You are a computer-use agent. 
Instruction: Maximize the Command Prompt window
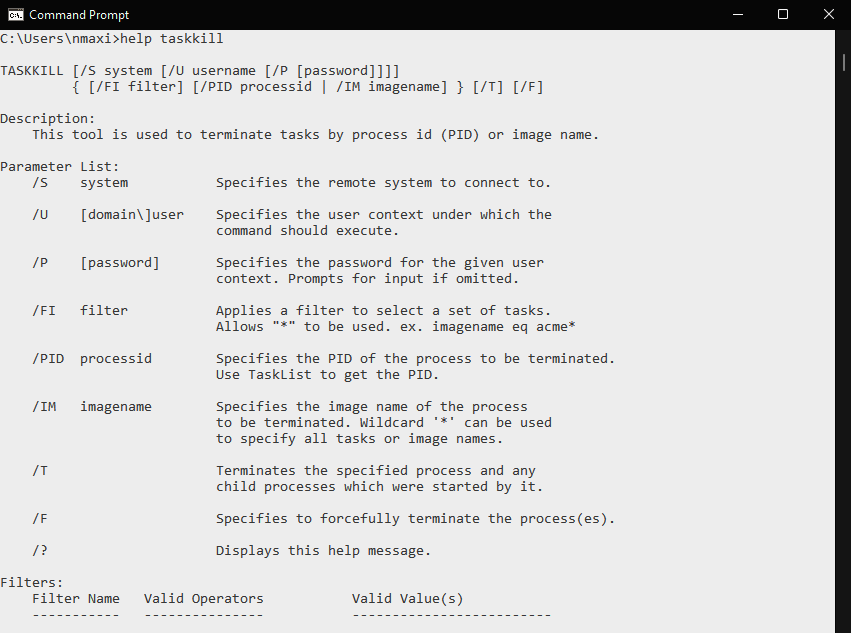pyautogui.click(x=783, y=15)
